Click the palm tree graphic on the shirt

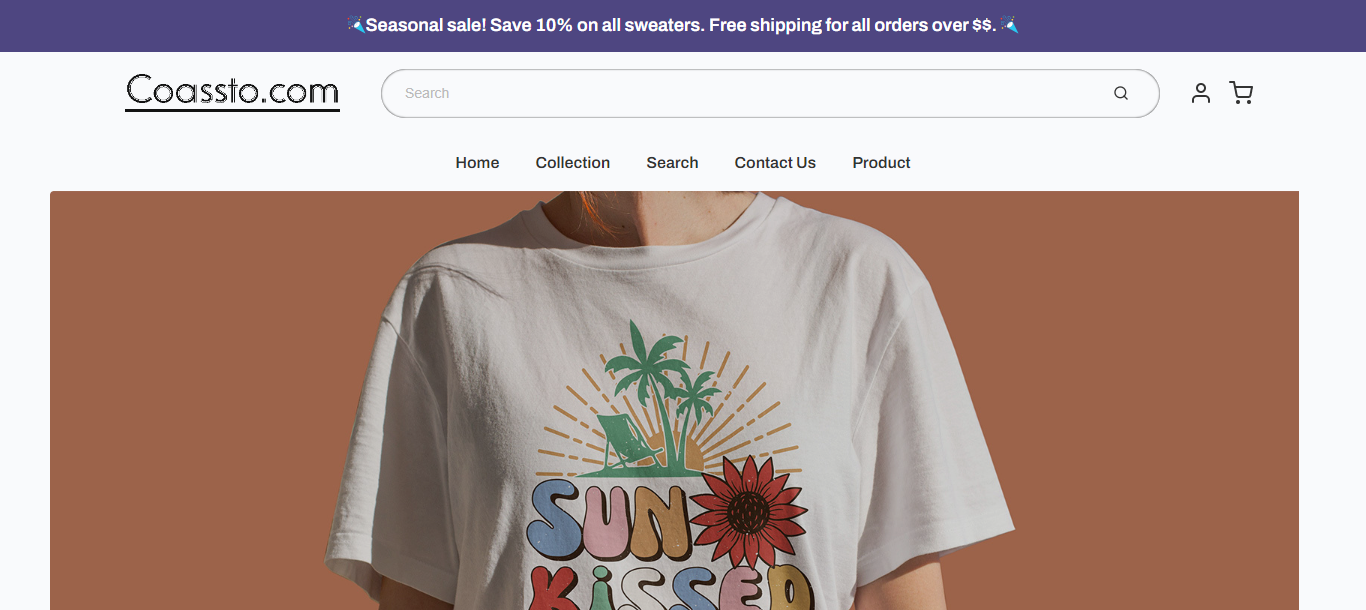660,380
